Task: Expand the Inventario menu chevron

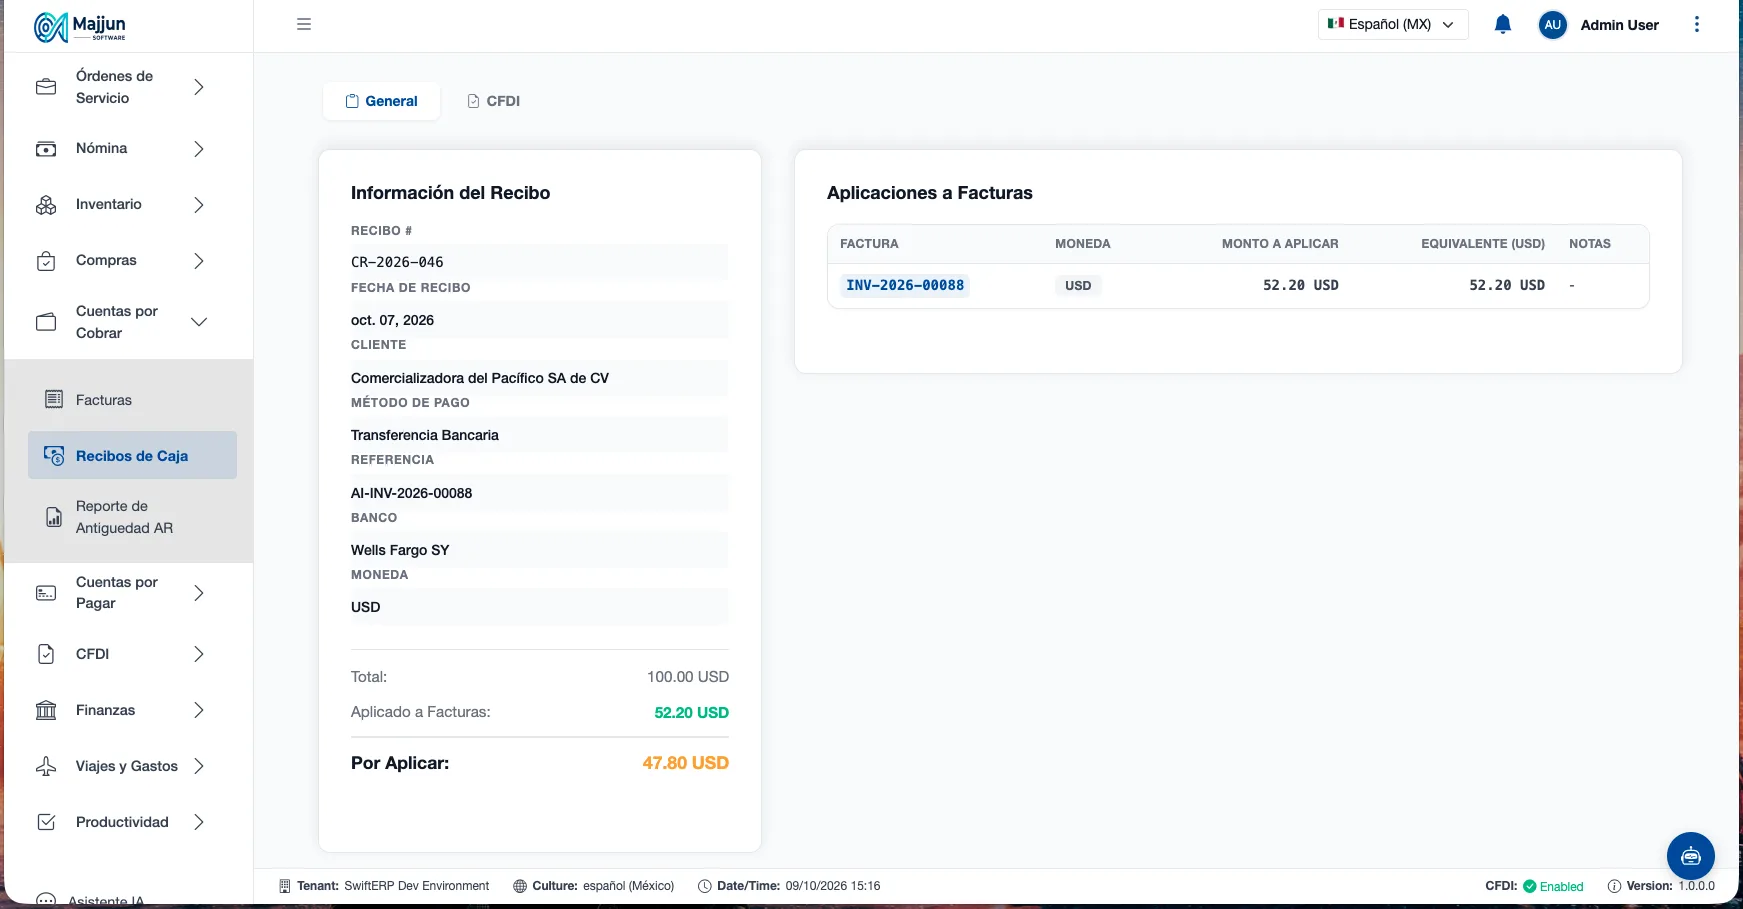Action: click(199, 205)
